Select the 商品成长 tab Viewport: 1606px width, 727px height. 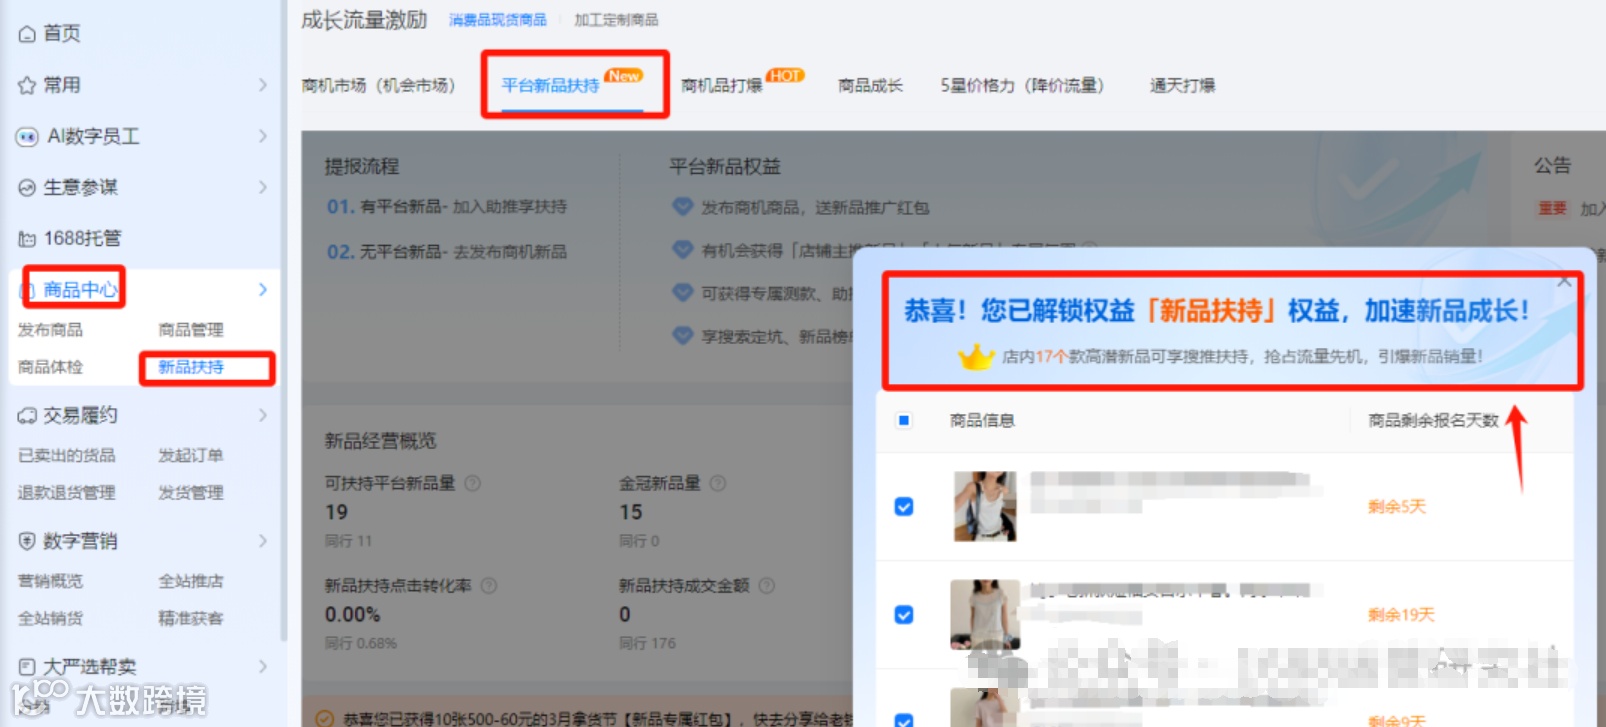tap(870, 86)
